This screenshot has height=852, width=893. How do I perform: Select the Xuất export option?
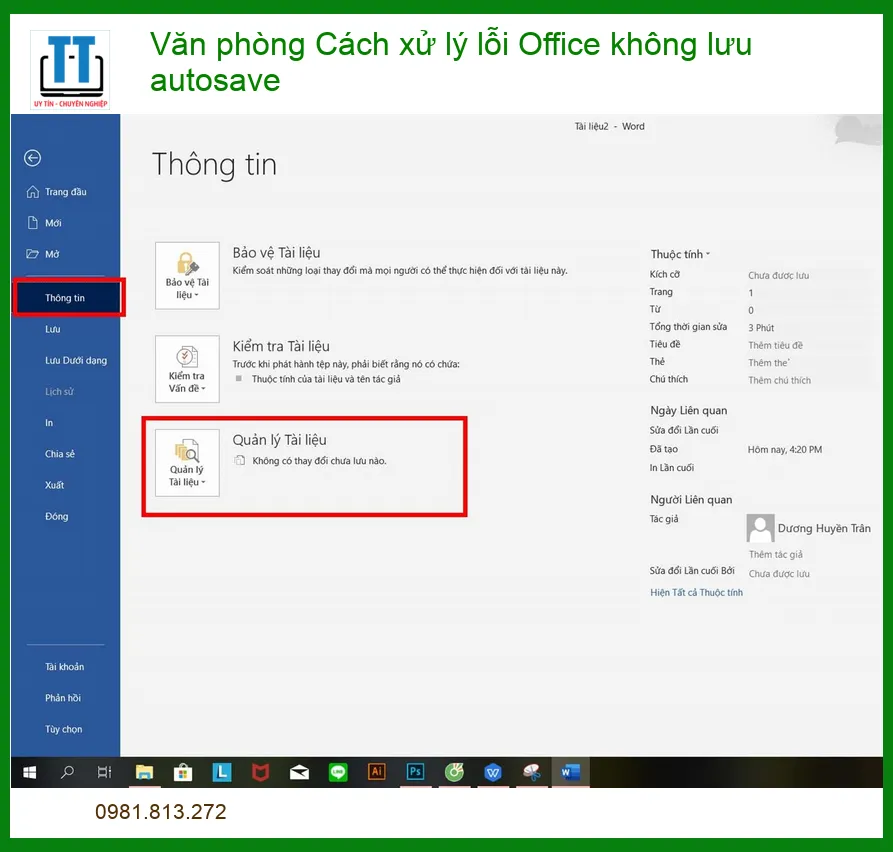pyautogui.click(x=55, y=485)
